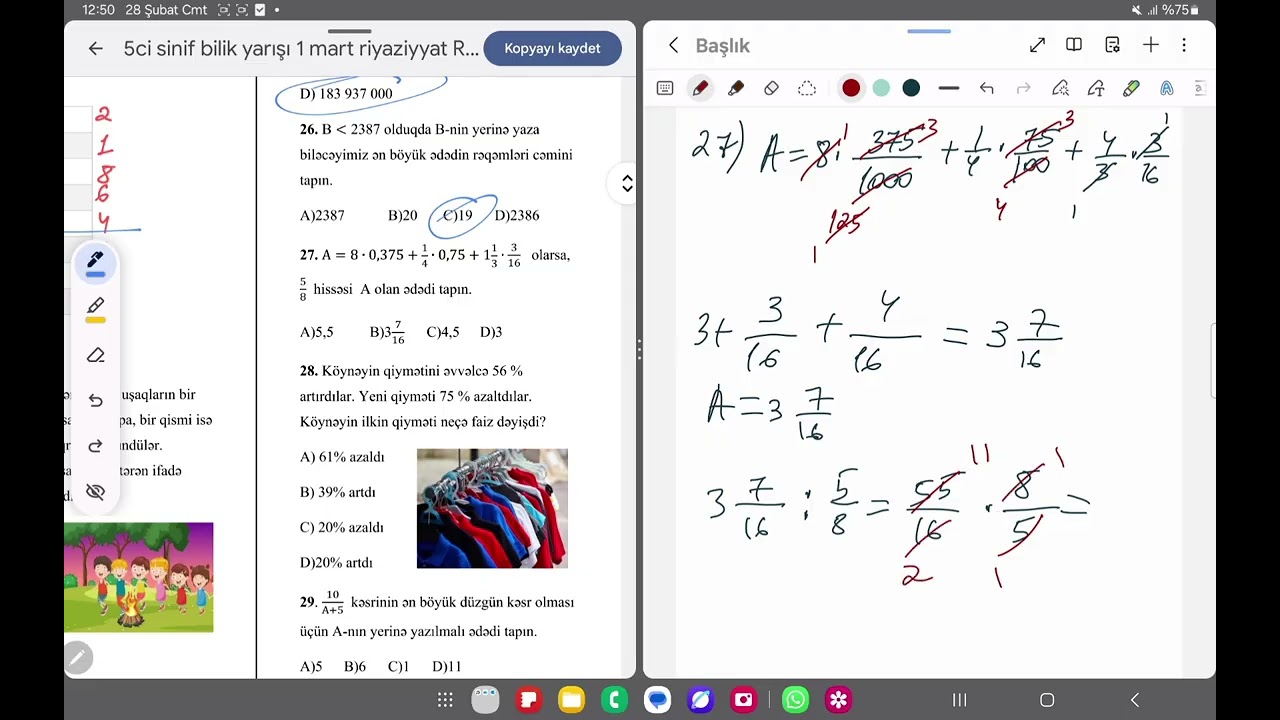Image resolution: width=1280 pixels, height=720 pixels.
Task: Open the Camera app in taskbar
Action: (744, 700)
